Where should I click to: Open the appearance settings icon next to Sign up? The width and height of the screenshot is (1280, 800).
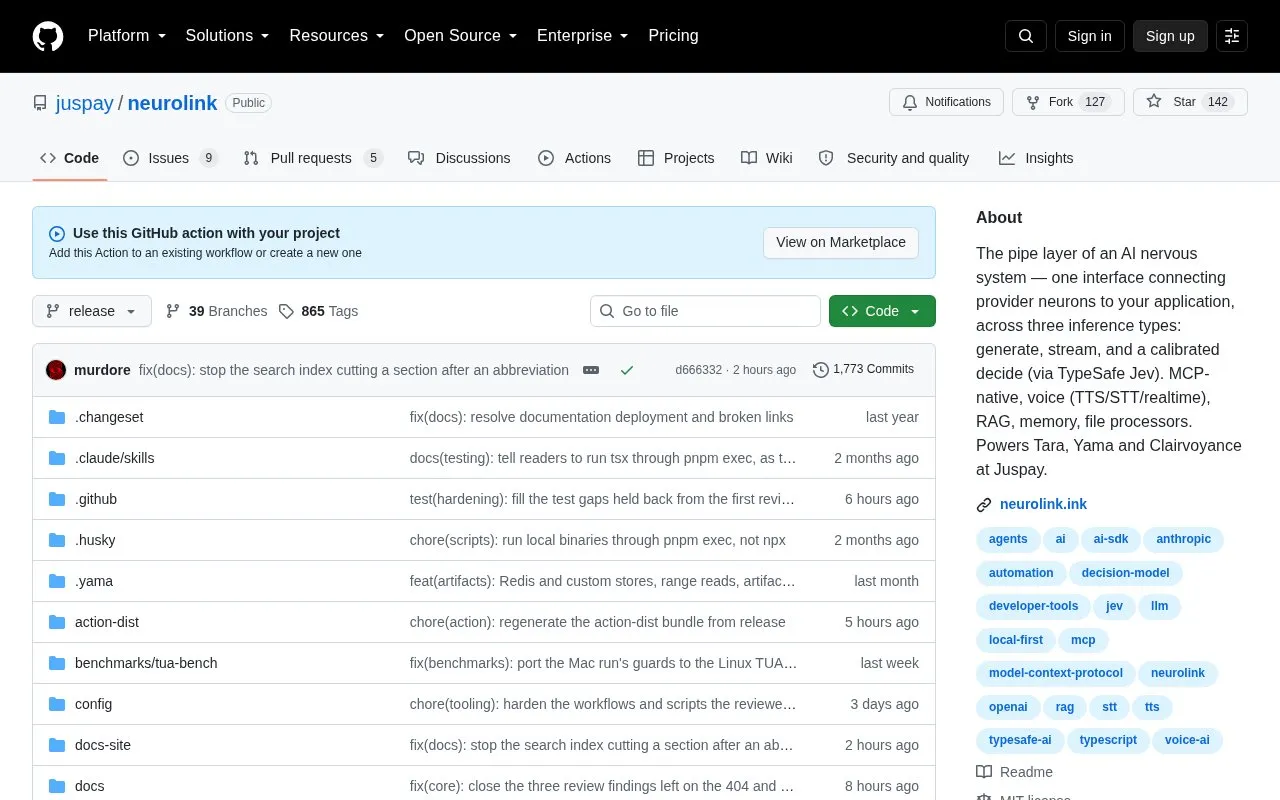1232,36
